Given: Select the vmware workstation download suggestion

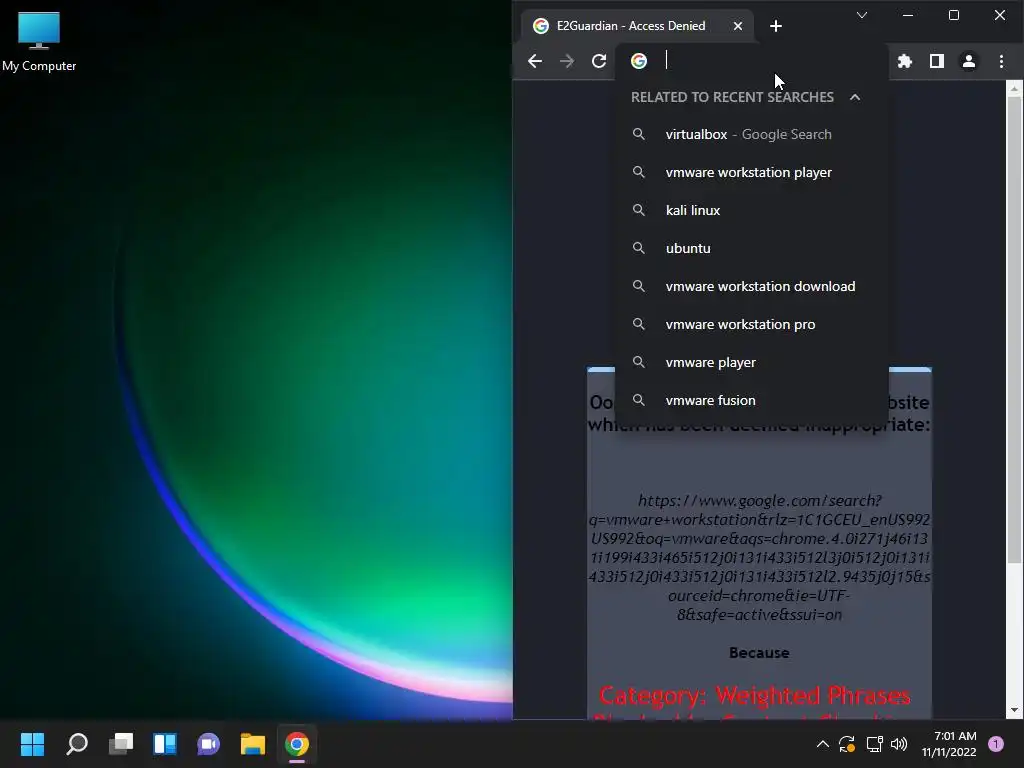Looking at the screenshot, I should tap(751, 285).
